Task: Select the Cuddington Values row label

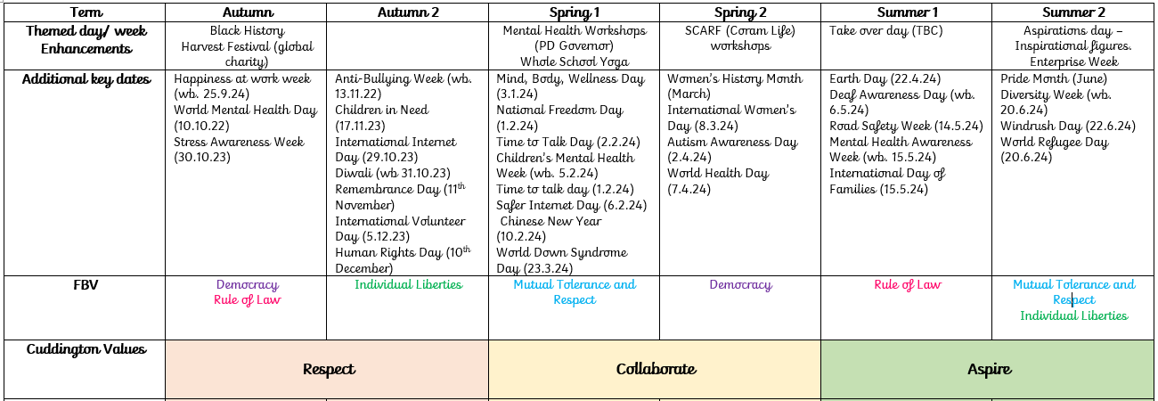Action: click(x=84, y=350)
